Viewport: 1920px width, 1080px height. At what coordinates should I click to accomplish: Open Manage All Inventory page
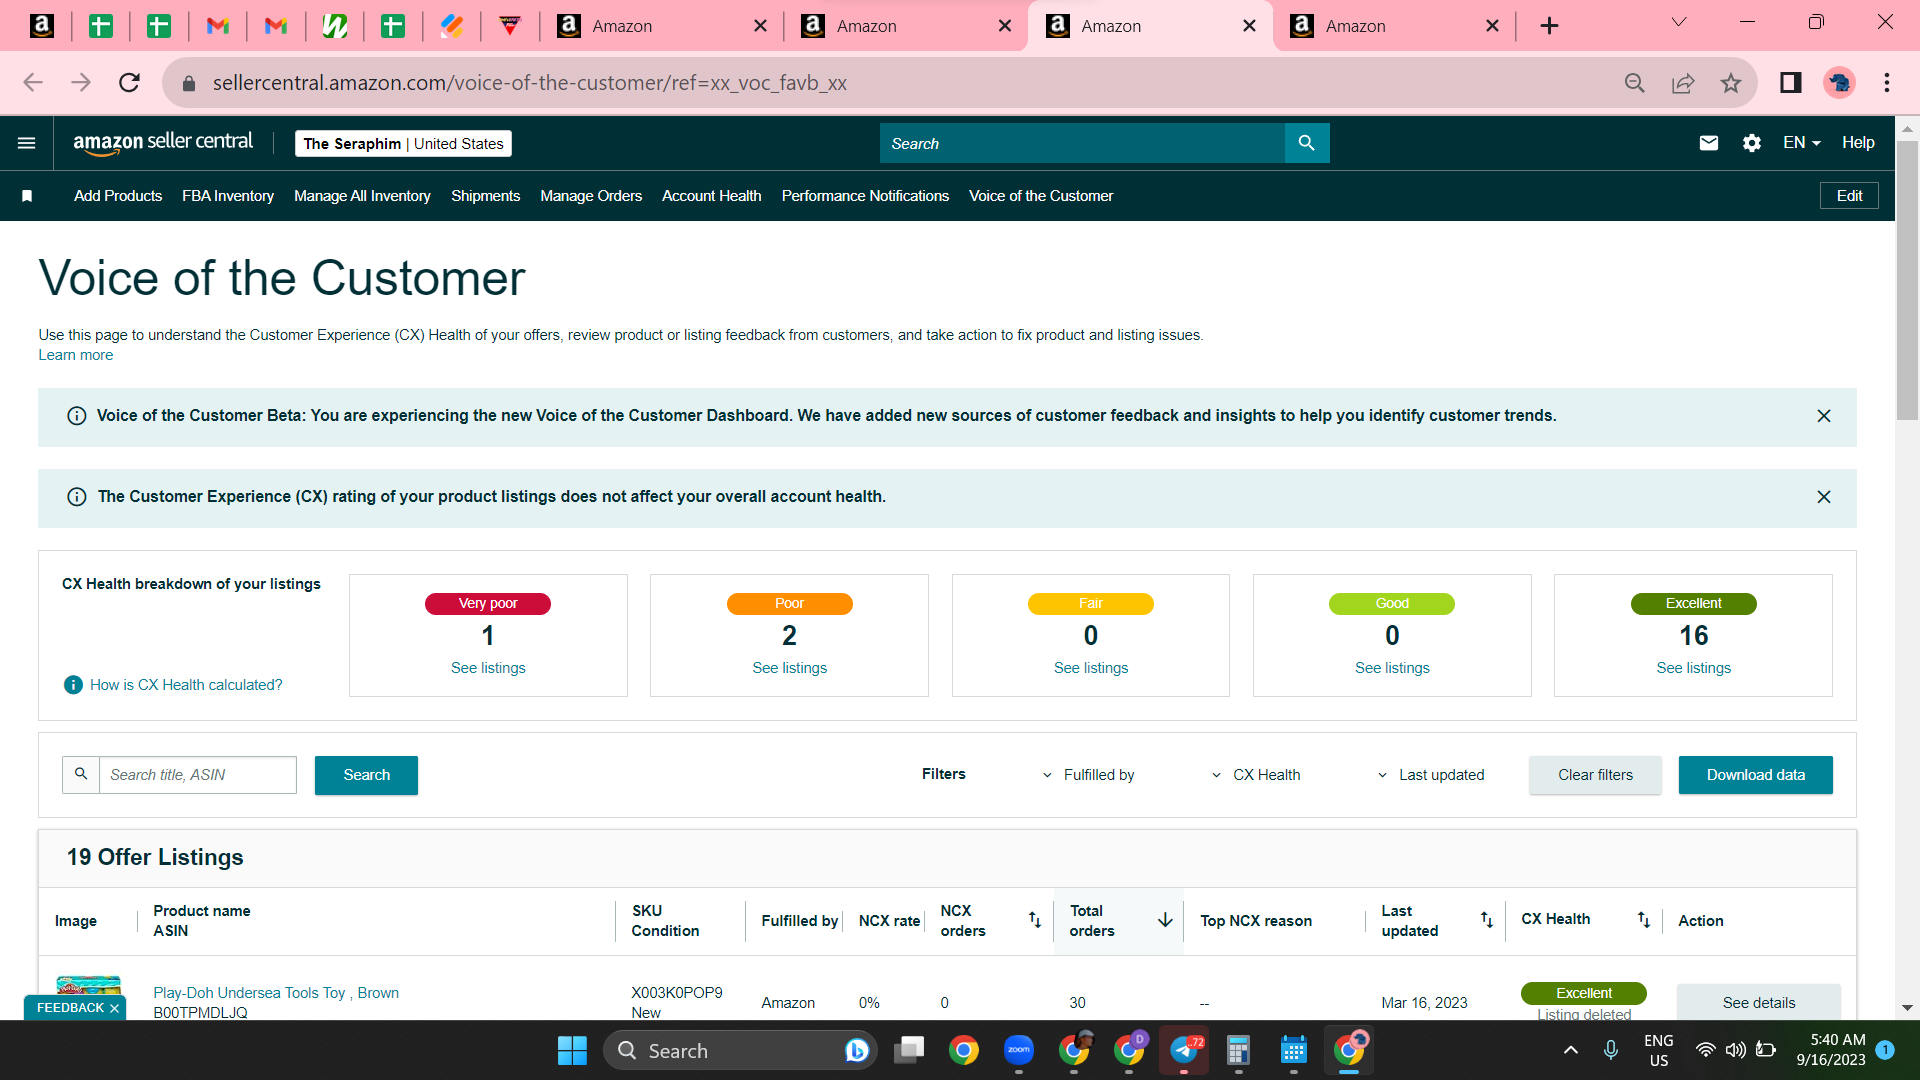(362, 196)
